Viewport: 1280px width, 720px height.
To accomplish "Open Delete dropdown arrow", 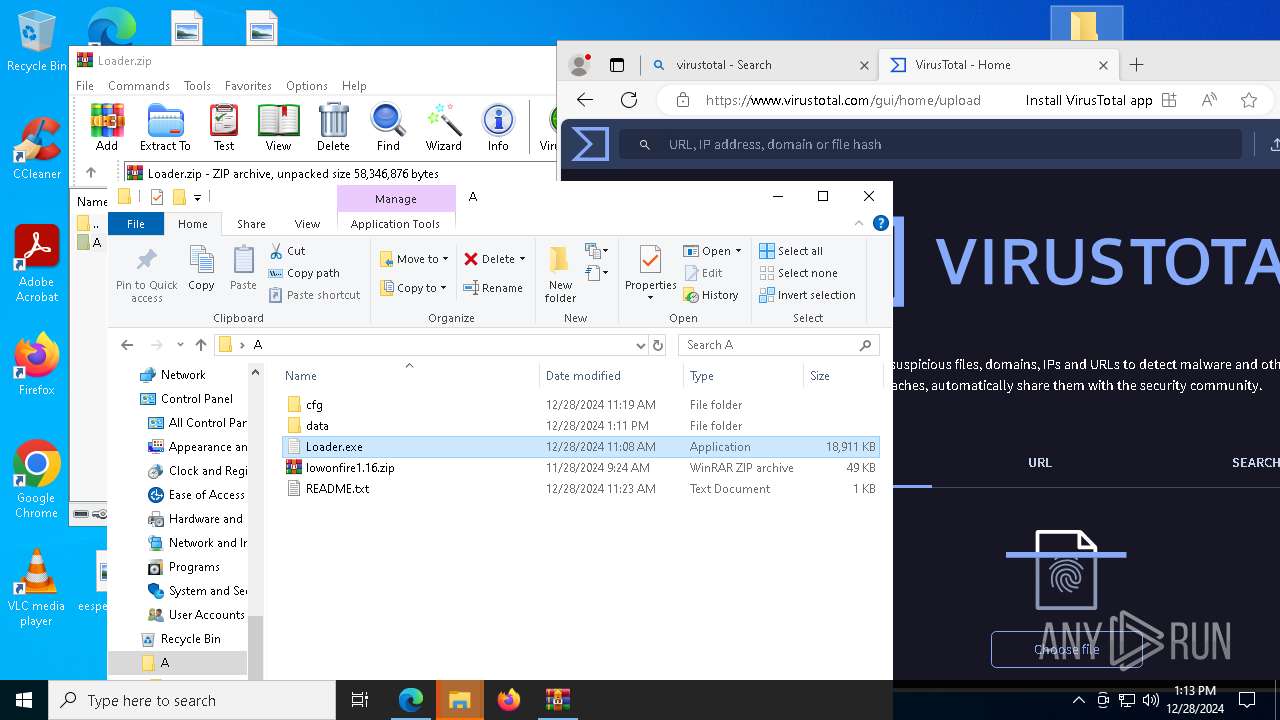I will [x=522, y=259].
